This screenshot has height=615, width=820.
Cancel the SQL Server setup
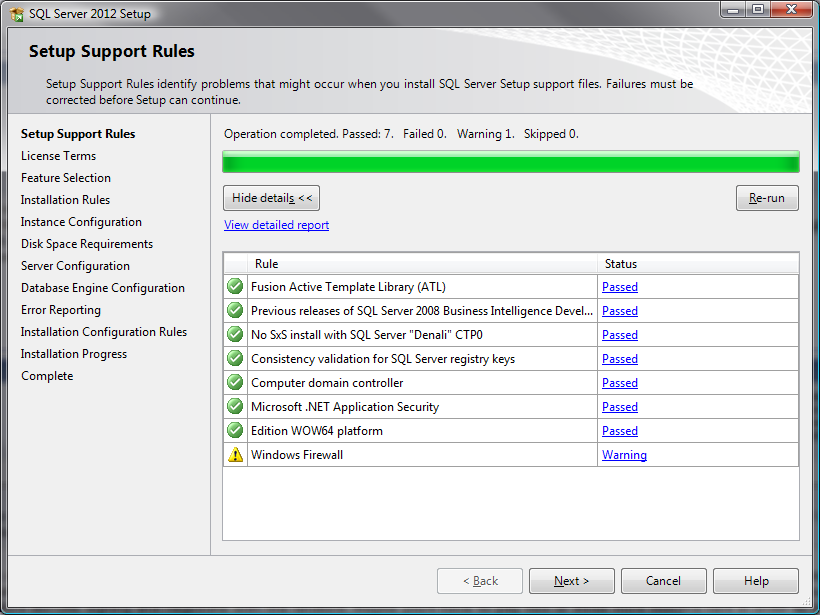[x=664, y=581]
